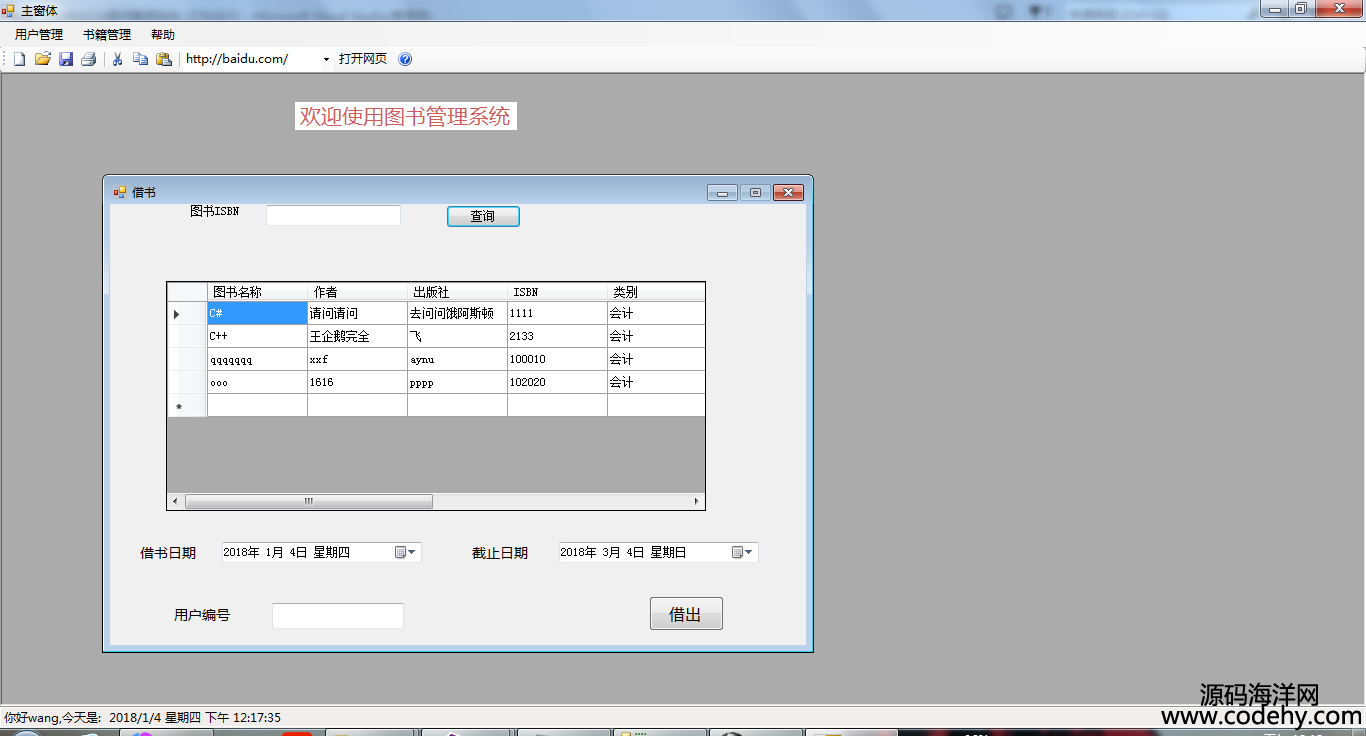Click the Save floppy disk icon

click(x=66, y=59)
